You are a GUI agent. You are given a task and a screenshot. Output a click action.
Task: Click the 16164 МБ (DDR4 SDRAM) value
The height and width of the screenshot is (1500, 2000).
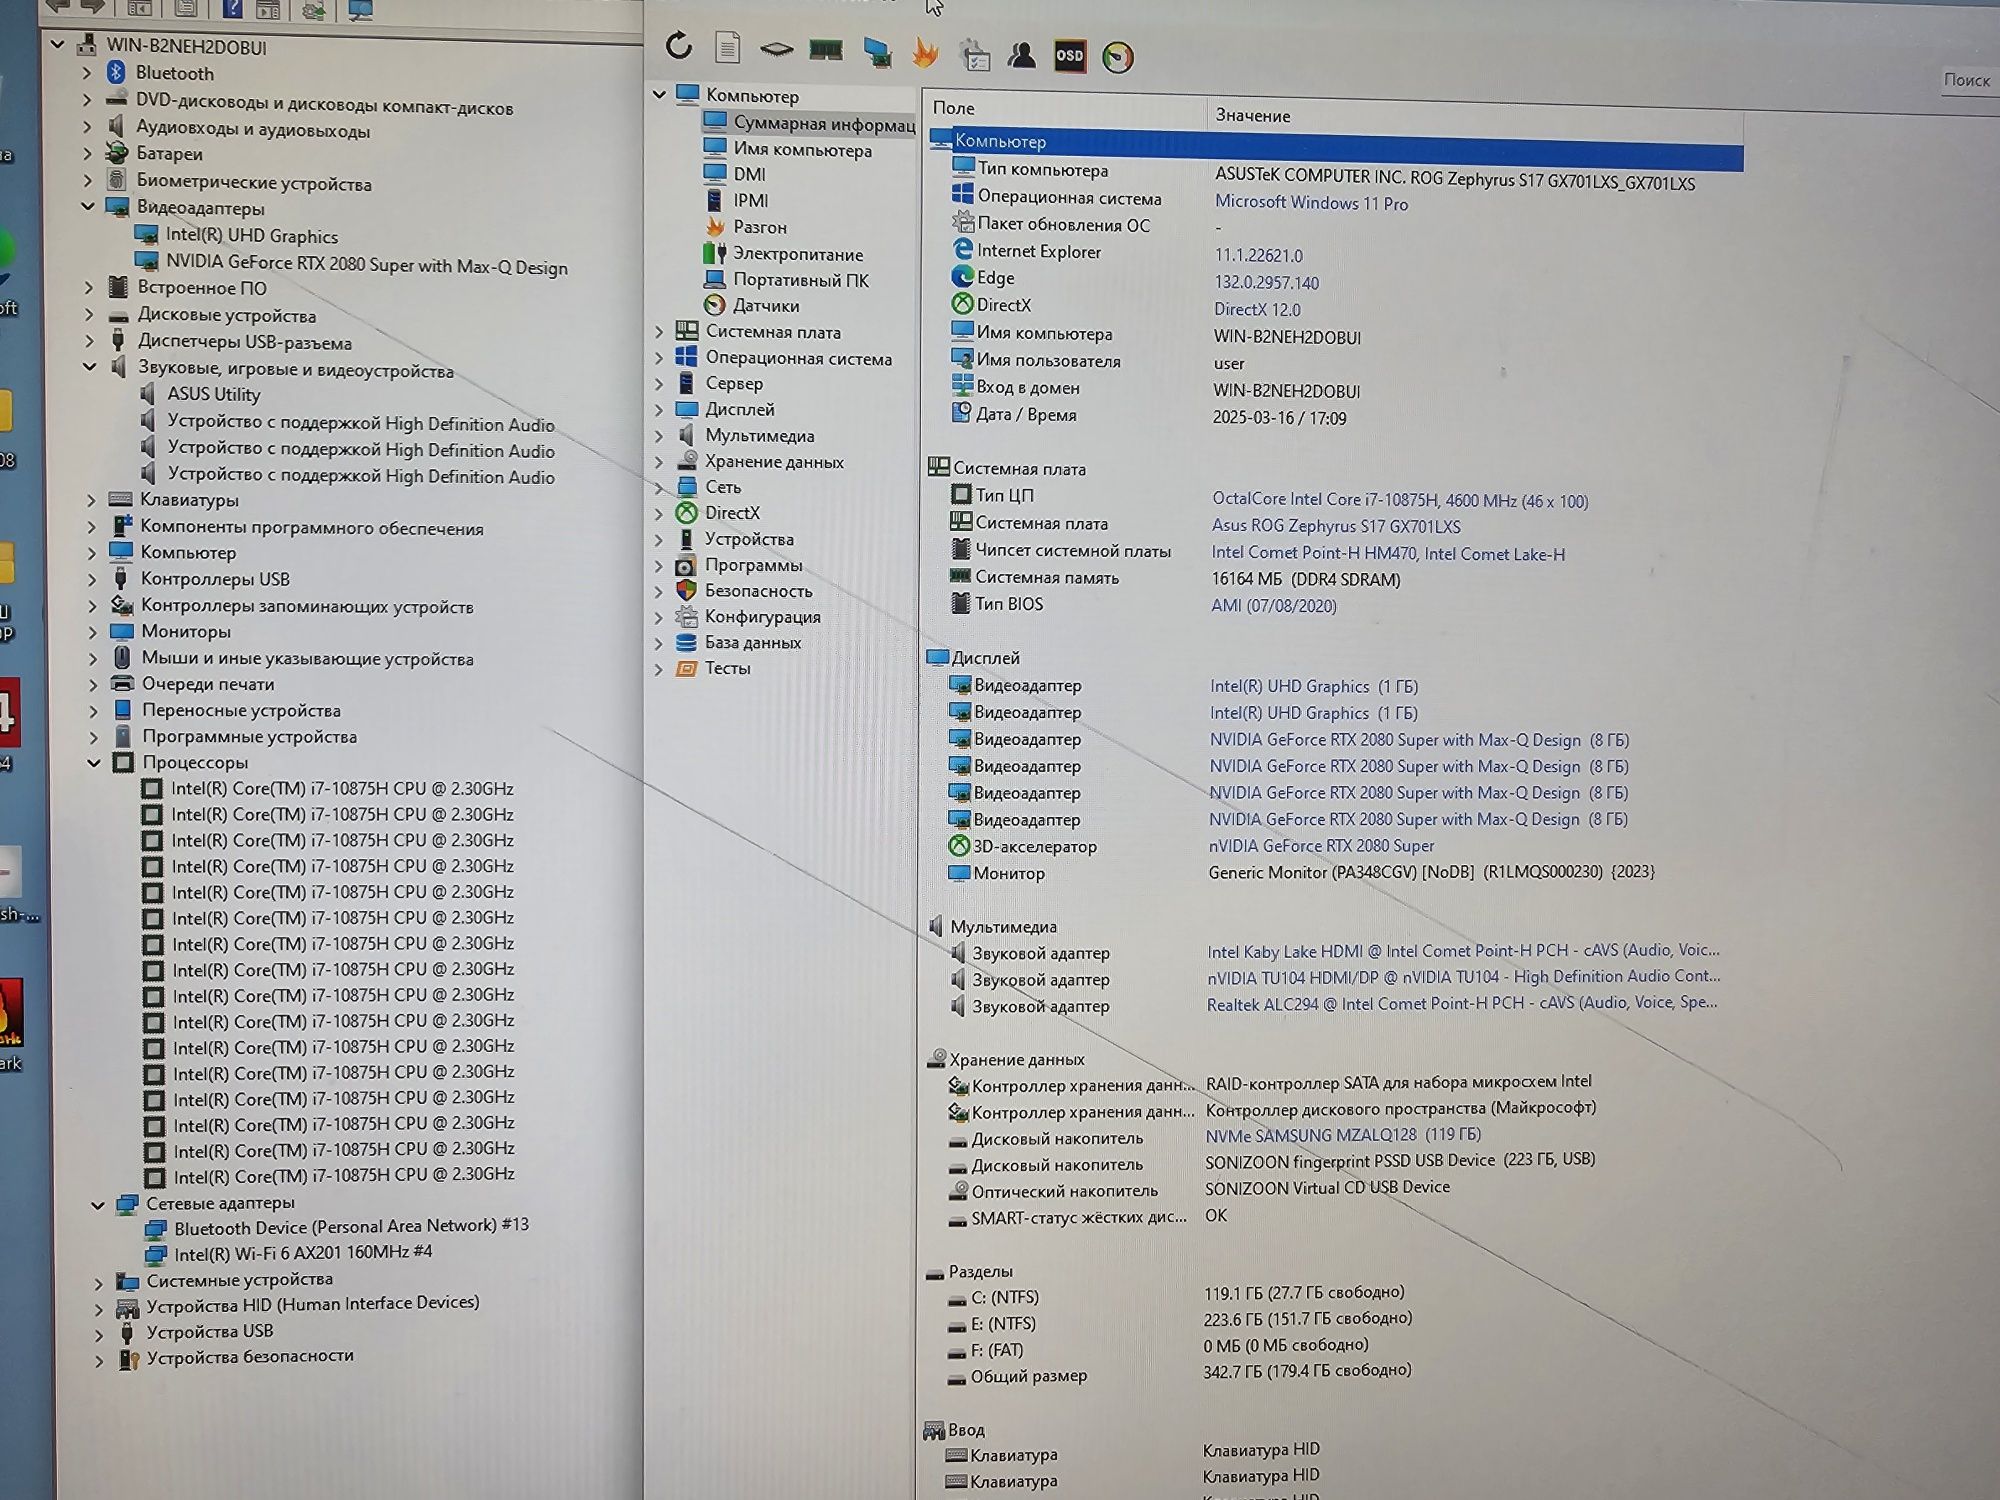pyautogui.click(x=1306, y=579)
